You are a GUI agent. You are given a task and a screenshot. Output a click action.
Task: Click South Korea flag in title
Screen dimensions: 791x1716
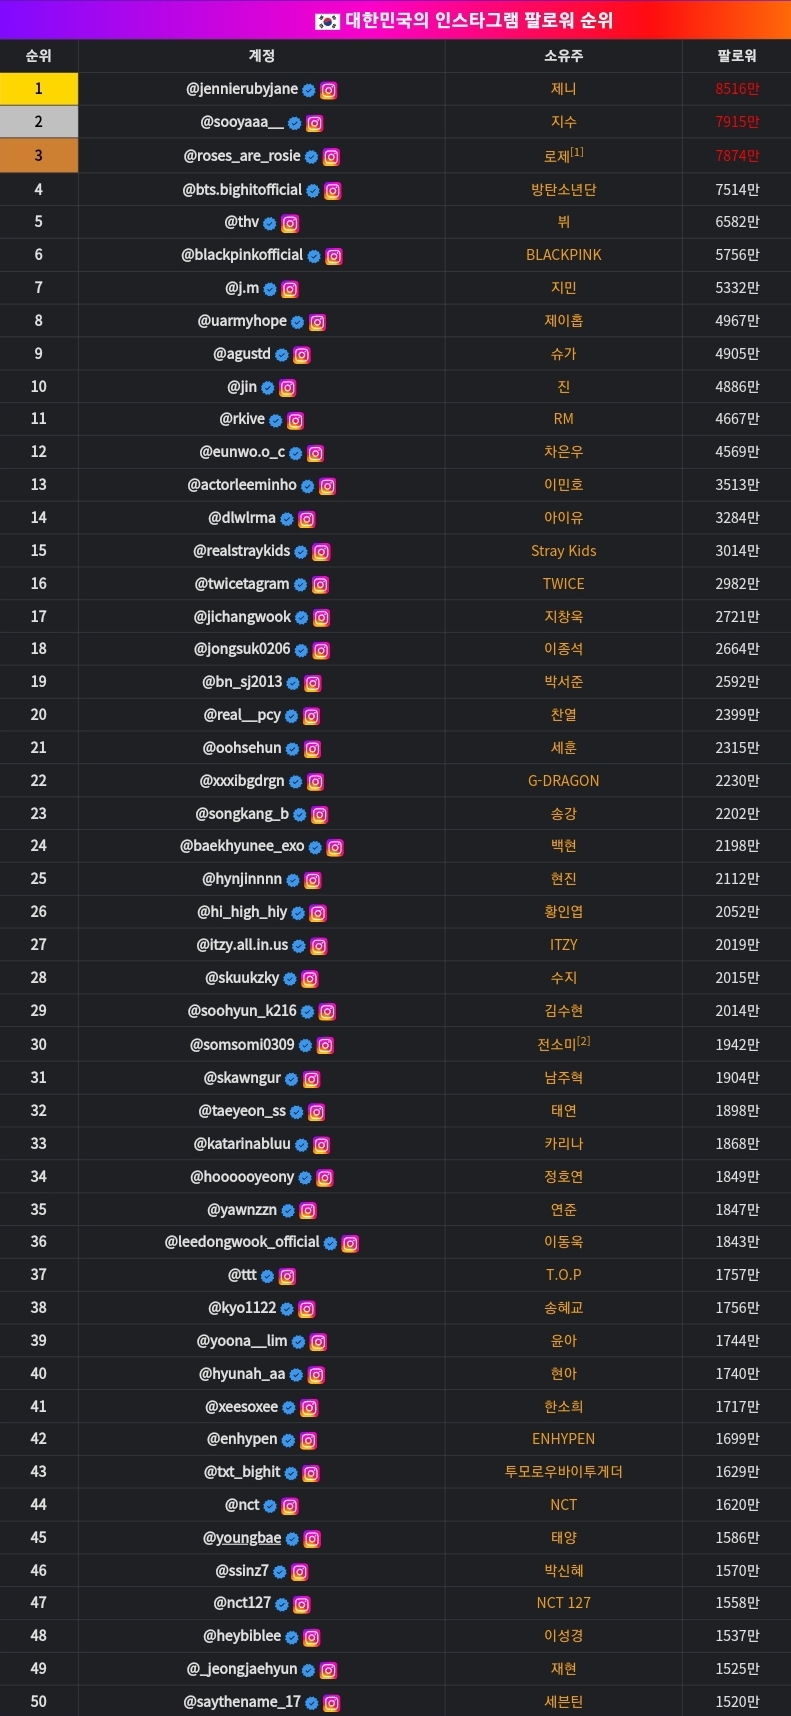click(x=327, y=21)
